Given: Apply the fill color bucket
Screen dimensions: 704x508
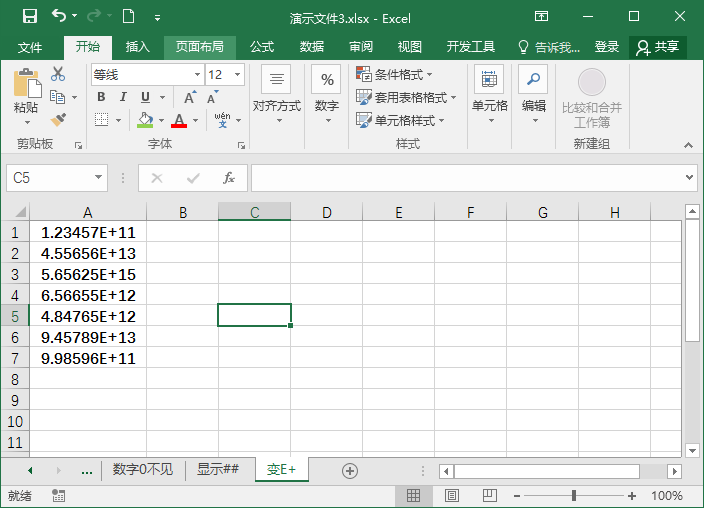Looking at the screenshot, I should (x=145, y=120).
